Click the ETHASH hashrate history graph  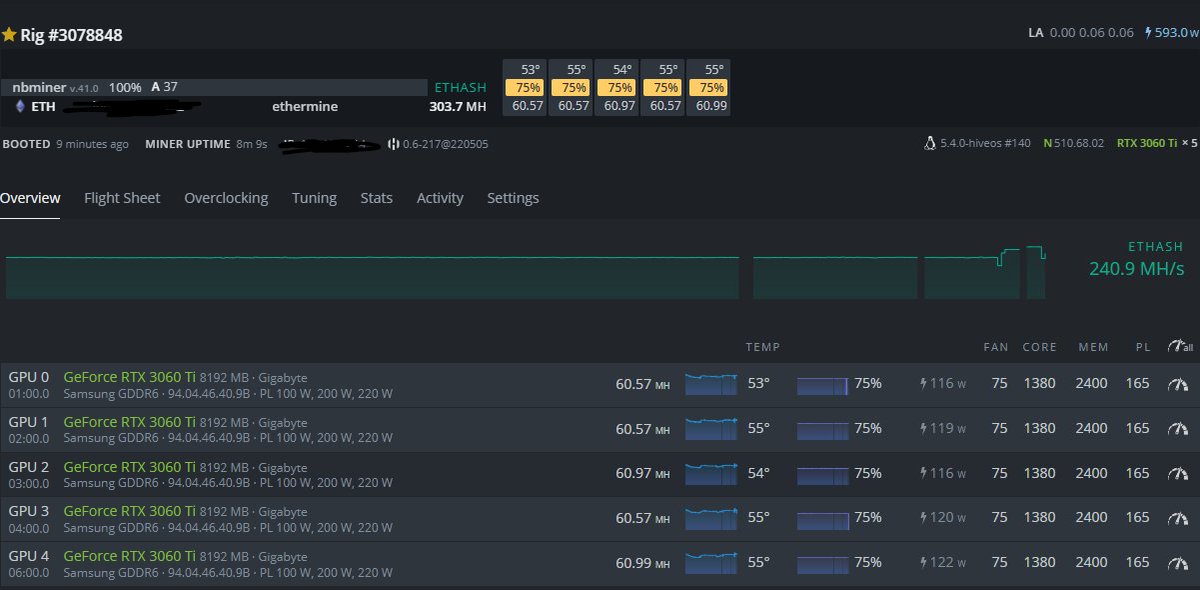(x=525, y=272)
